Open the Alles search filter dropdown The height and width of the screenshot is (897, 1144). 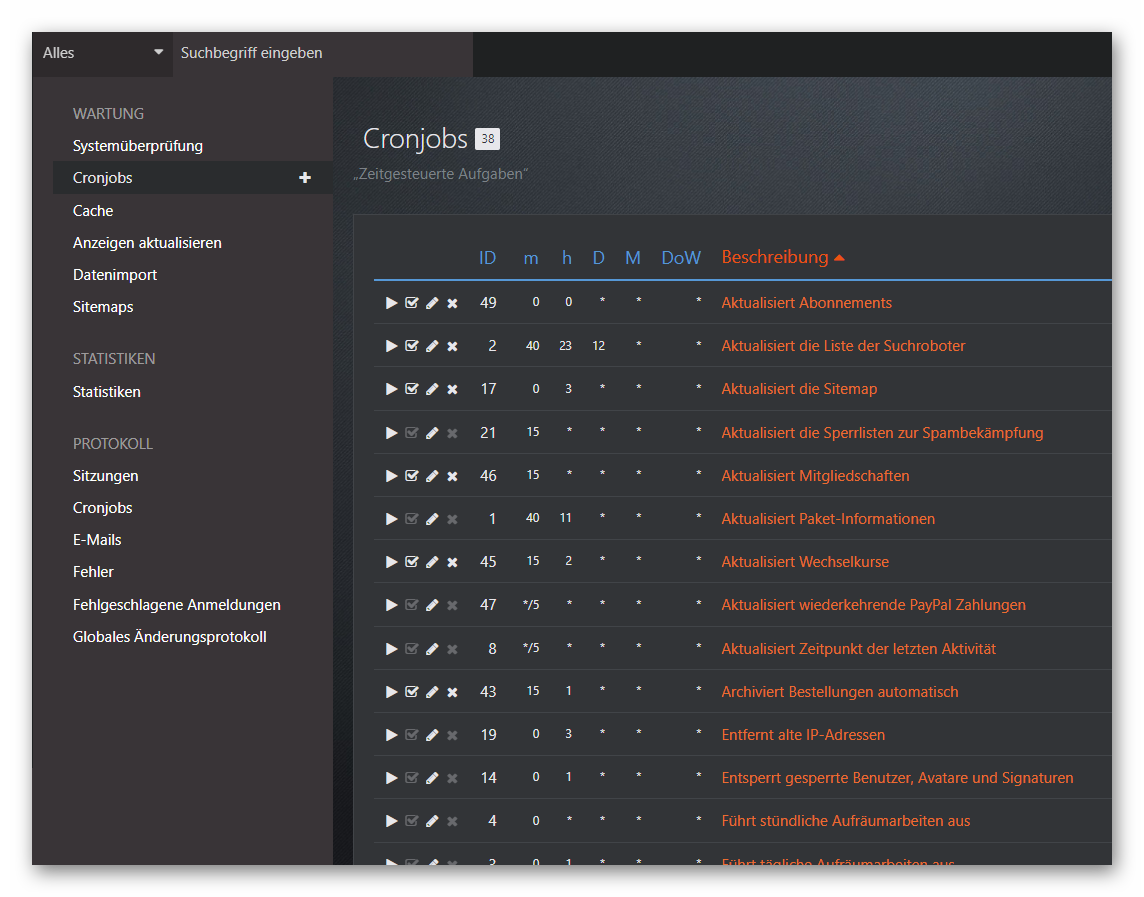pos(102,53)
